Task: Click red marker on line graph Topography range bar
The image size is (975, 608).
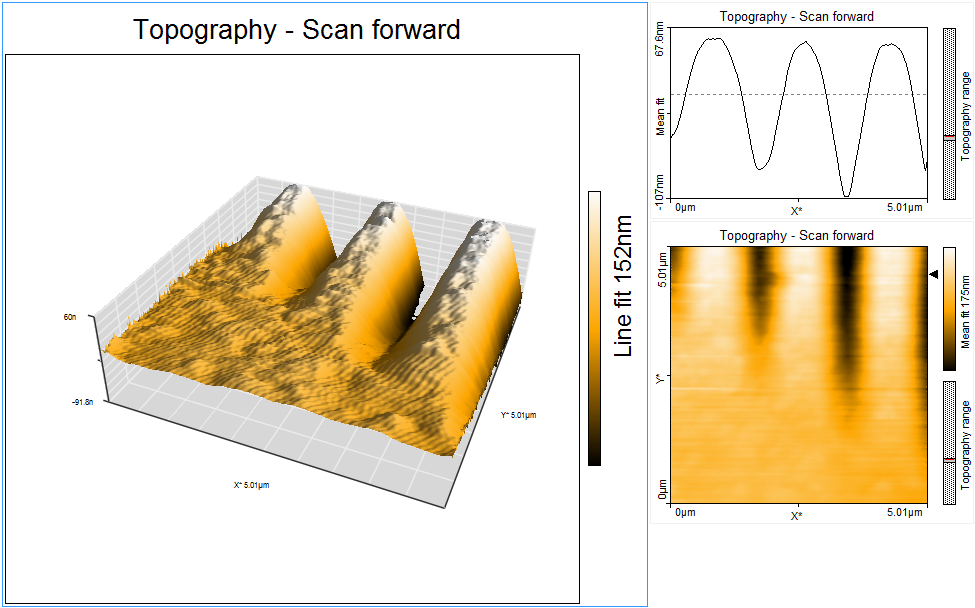Action: (949, 137)
